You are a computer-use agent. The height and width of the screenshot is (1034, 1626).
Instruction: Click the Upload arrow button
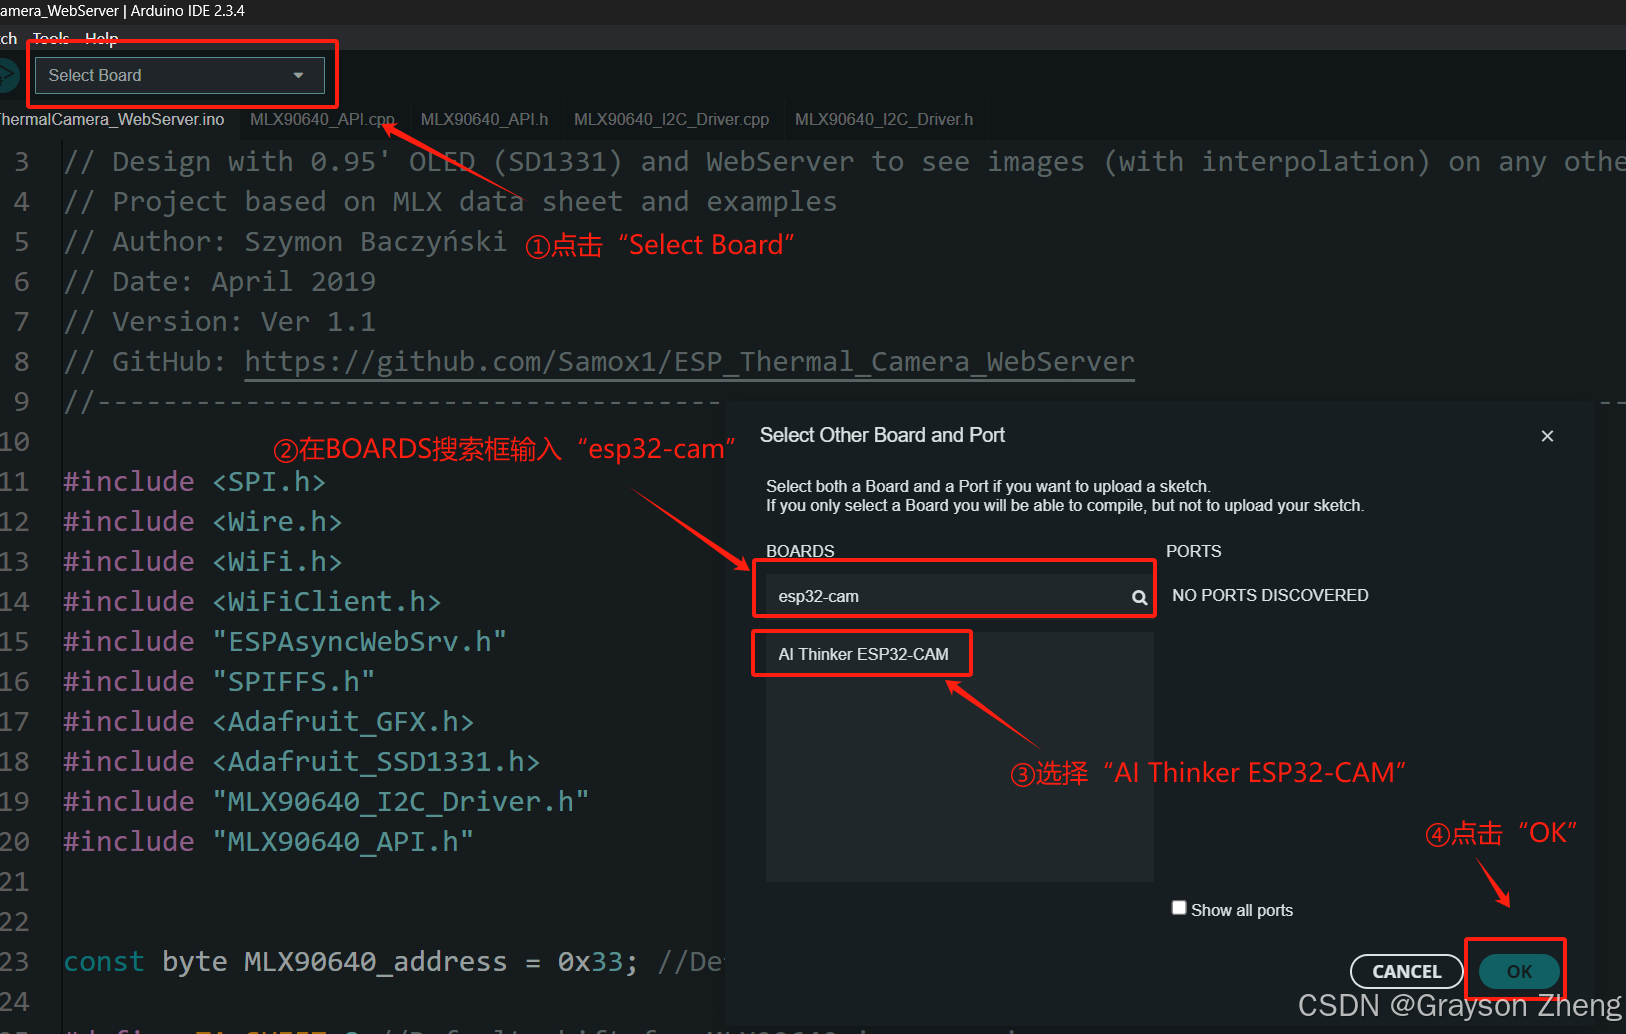pyautogui.click(x=8, y=76)
